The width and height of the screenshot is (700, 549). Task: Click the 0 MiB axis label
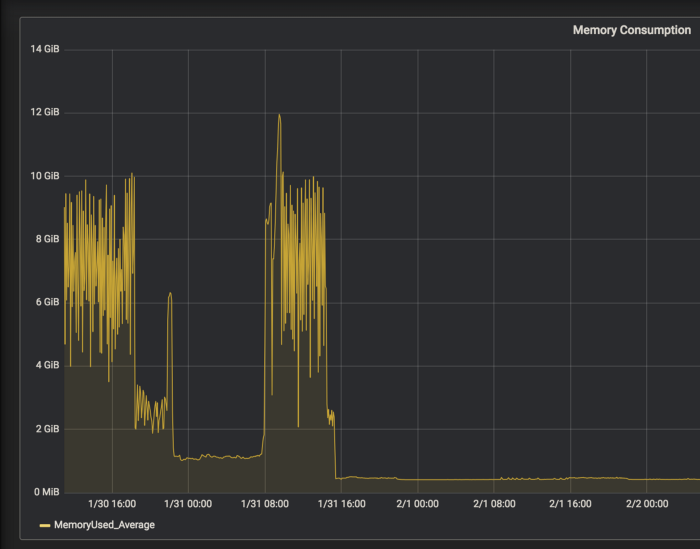pyautogui.click(x=46, y=492)
